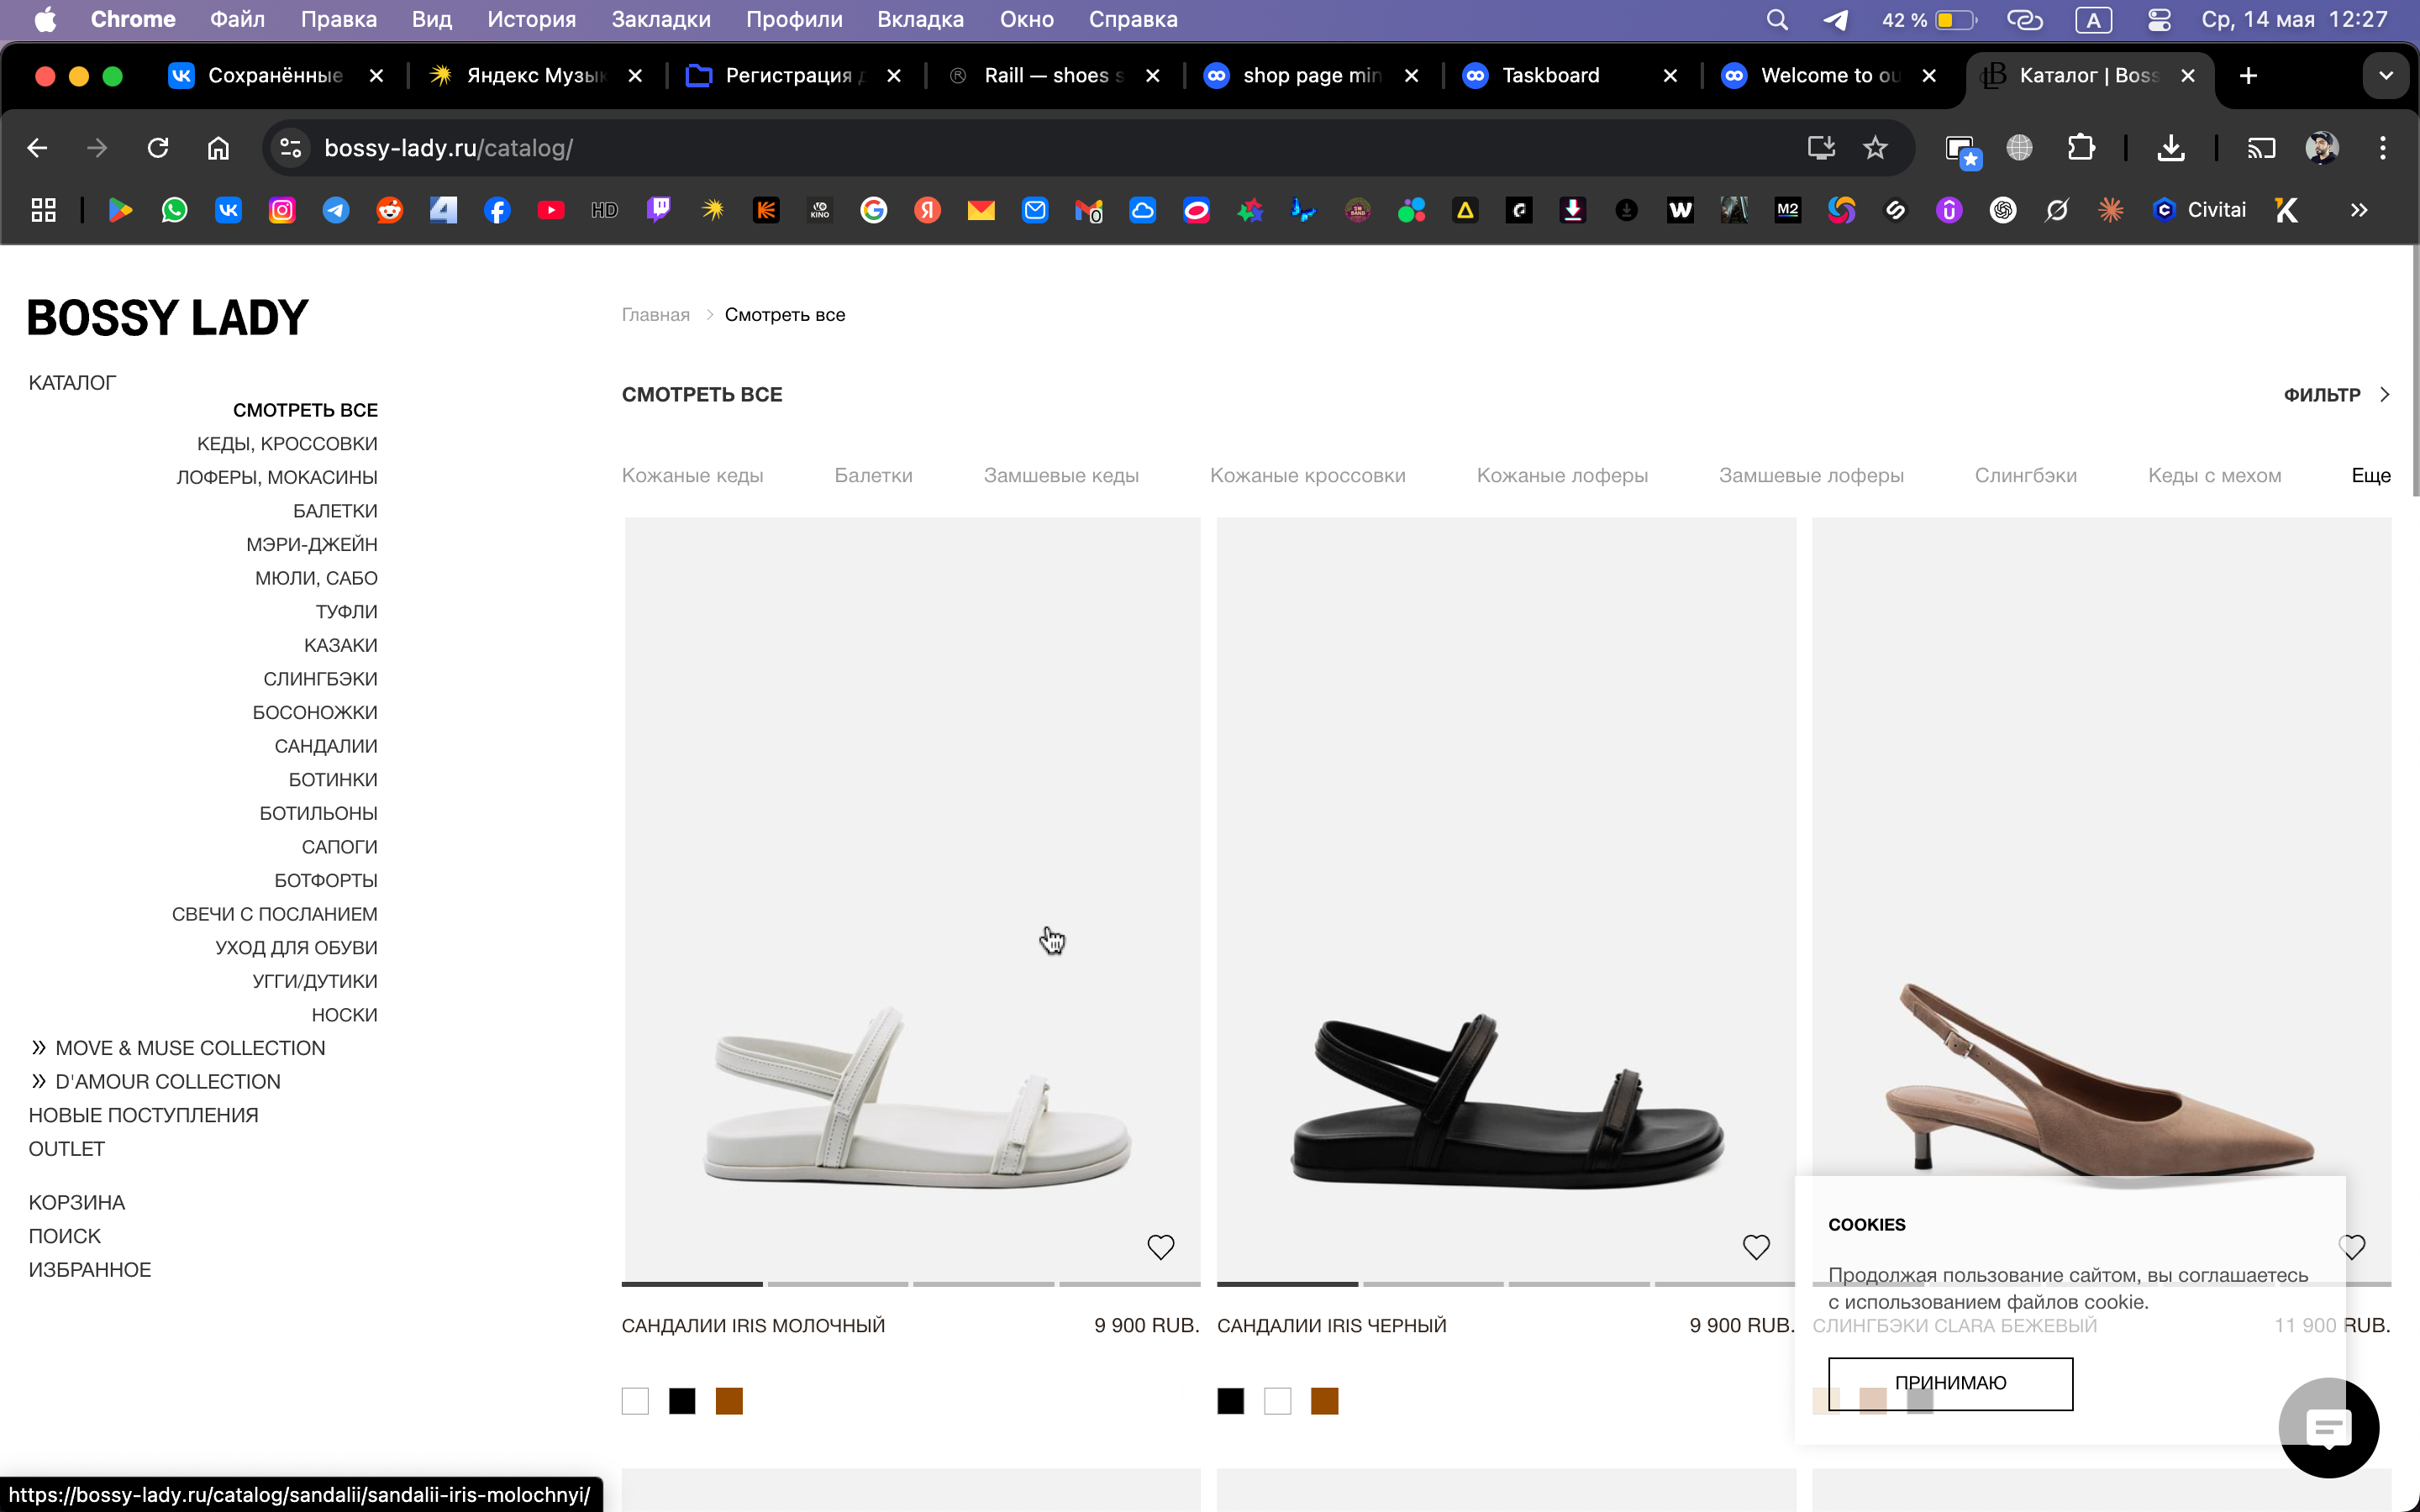Open НОВЫЕ ПОСТУПЛЕНИЯ section
Screen dimensions: 2420x1512
[143, 1115]
